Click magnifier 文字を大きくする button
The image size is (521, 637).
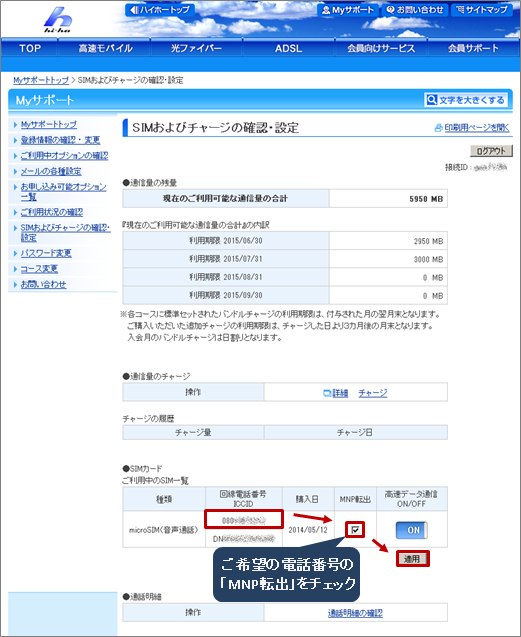point(466,100)
